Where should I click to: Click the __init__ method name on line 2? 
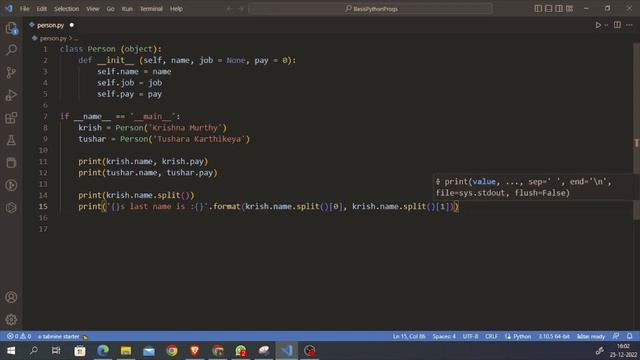[115, 60]
